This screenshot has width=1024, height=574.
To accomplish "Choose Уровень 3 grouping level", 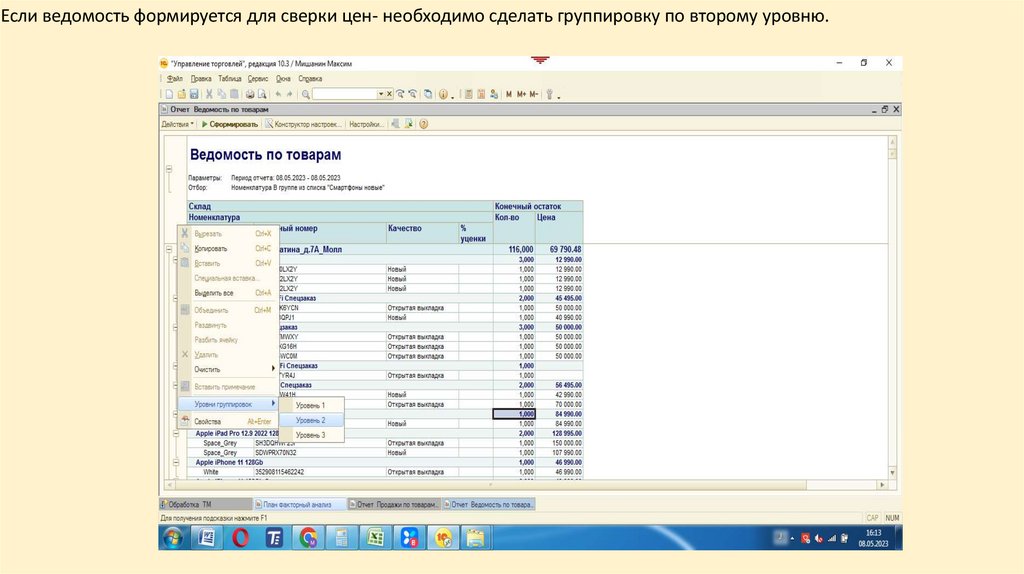I will click(310, 435).
